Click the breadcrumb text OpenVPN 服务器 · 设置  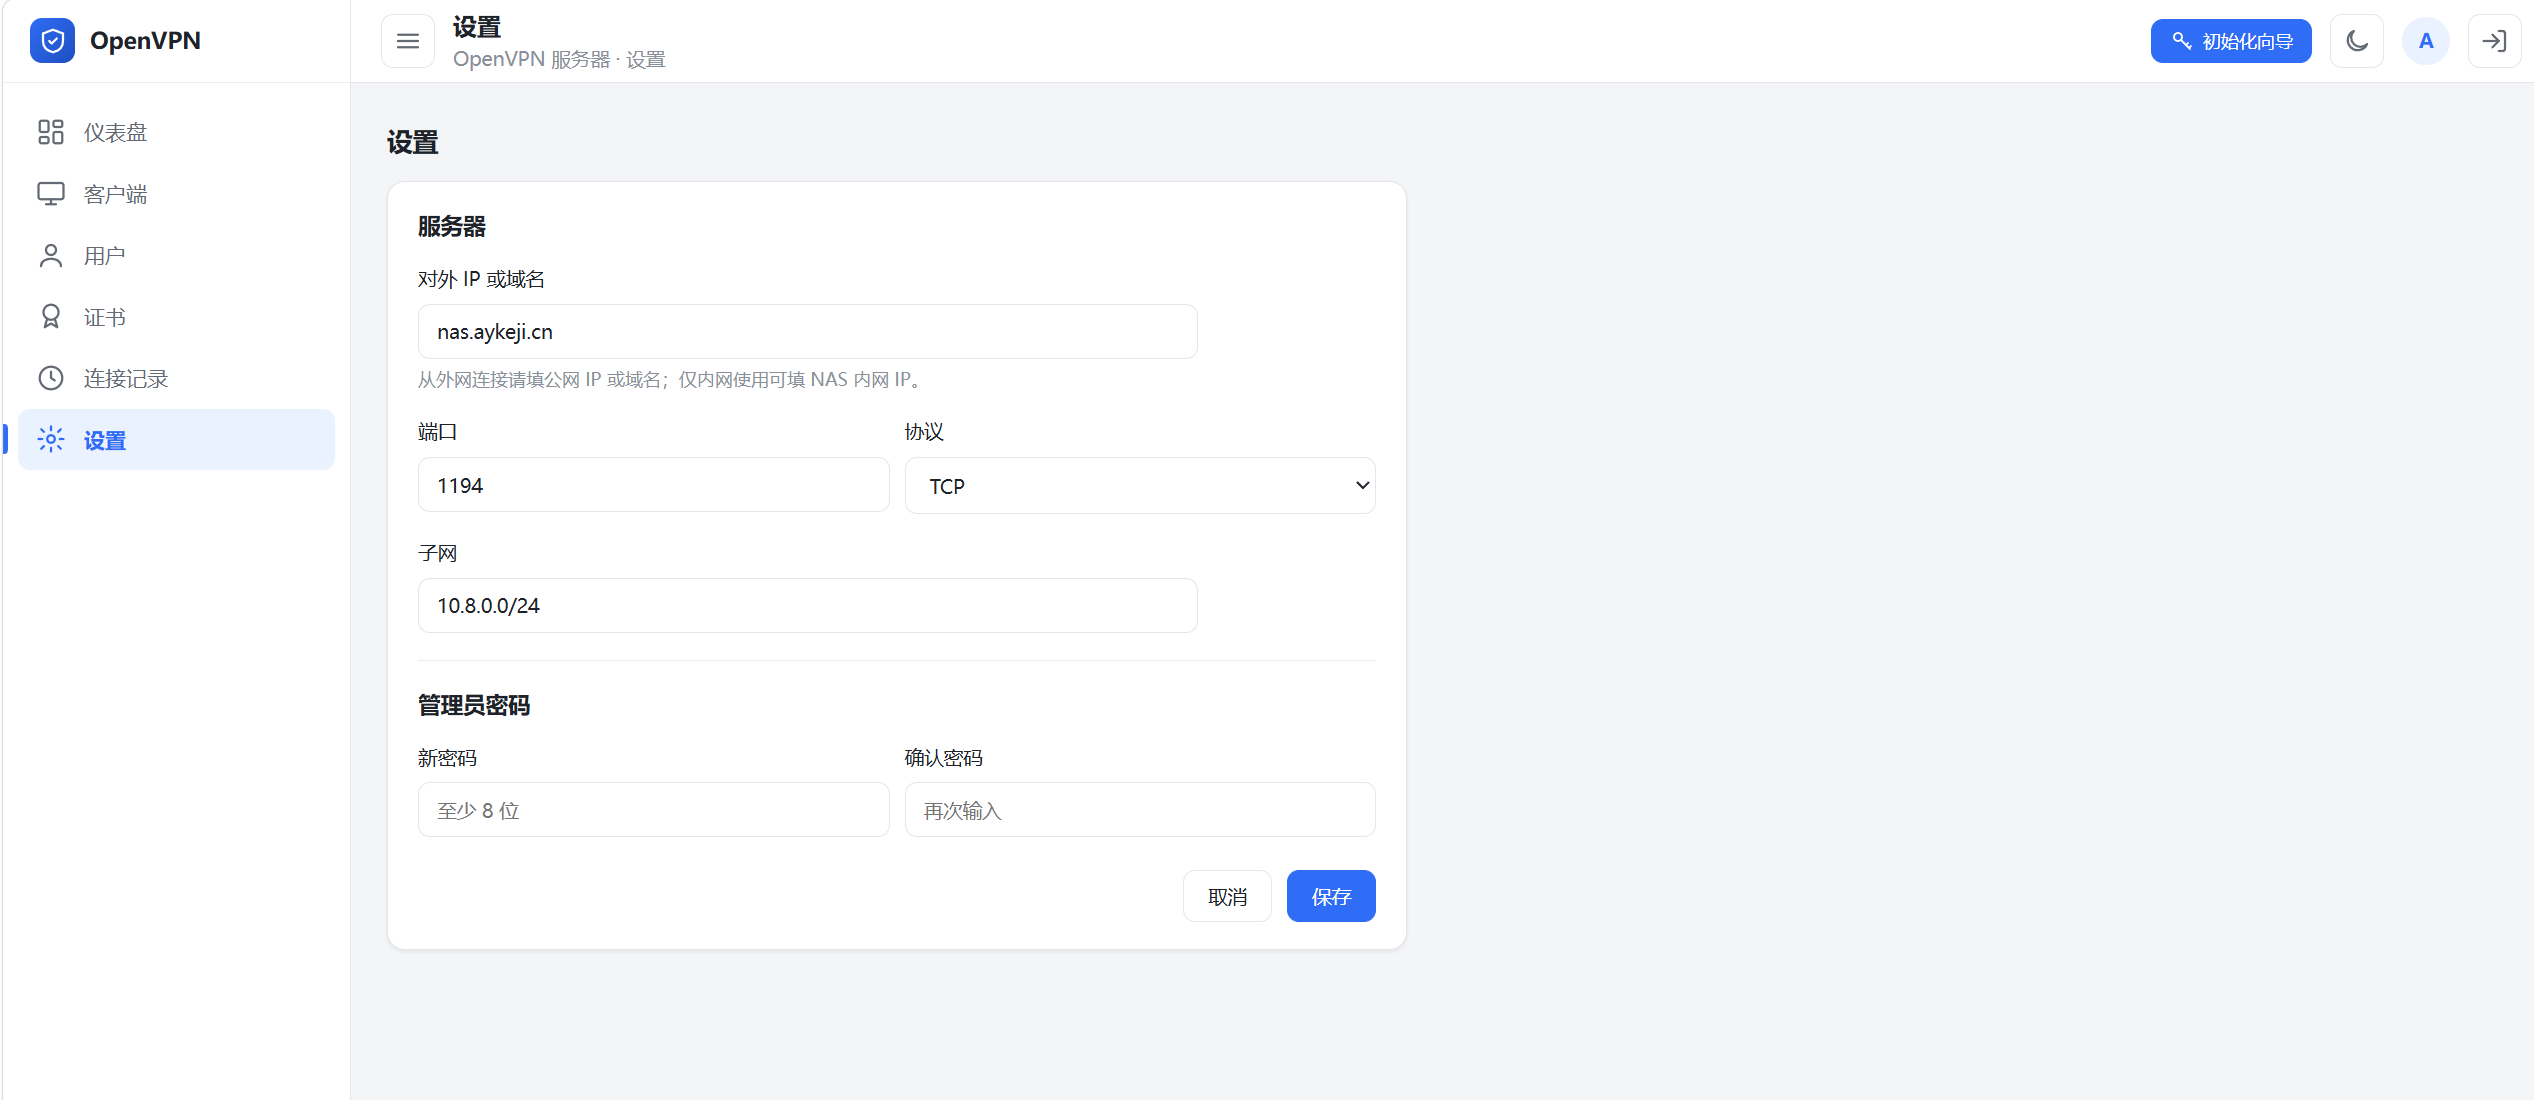click(x=559, y=59)
